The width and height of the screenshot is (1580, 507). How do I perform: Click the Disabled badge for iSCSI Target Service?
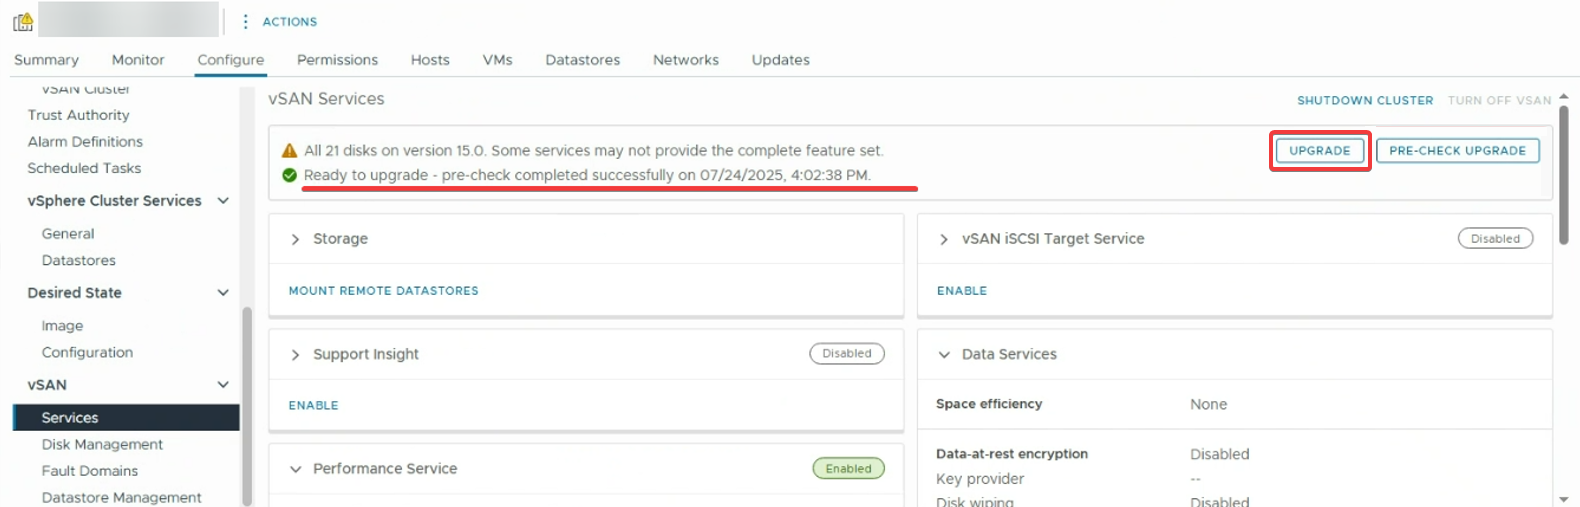click(x=1495, y=239)
